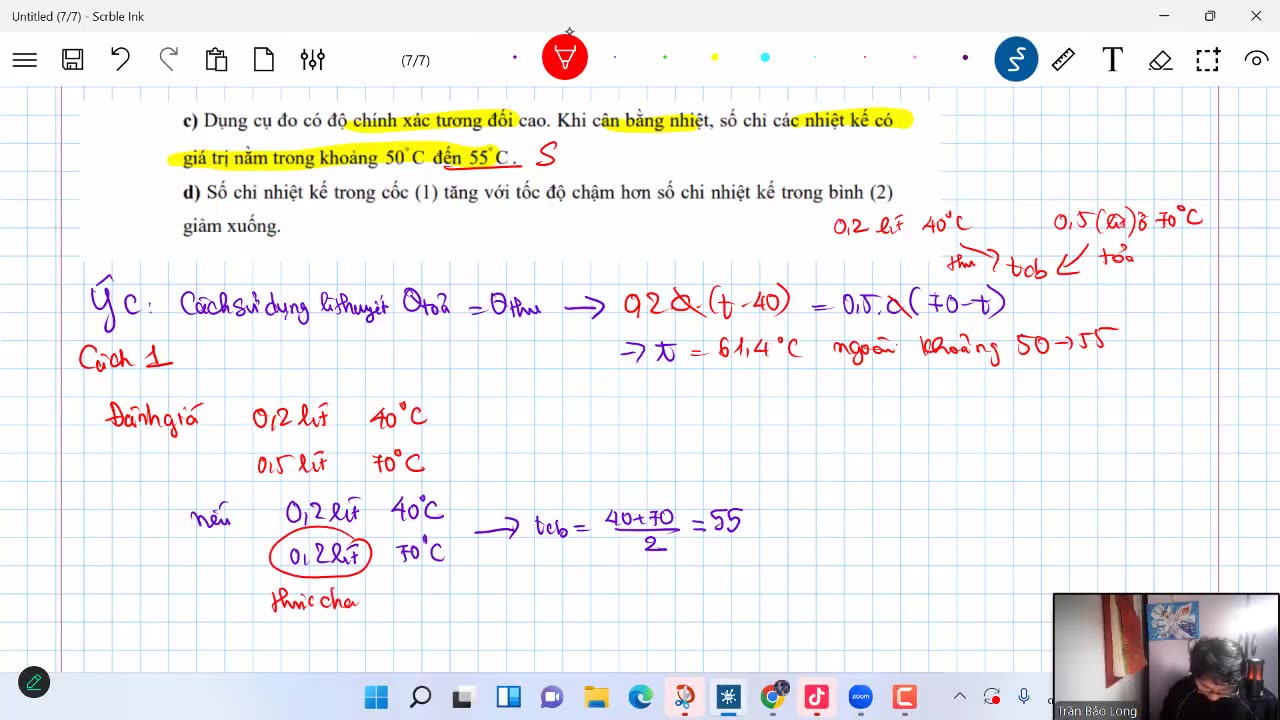Viewport: 1280px width, 720px height.
Task: Toggle the eye view mode
Action: [x=1256, y=60]
